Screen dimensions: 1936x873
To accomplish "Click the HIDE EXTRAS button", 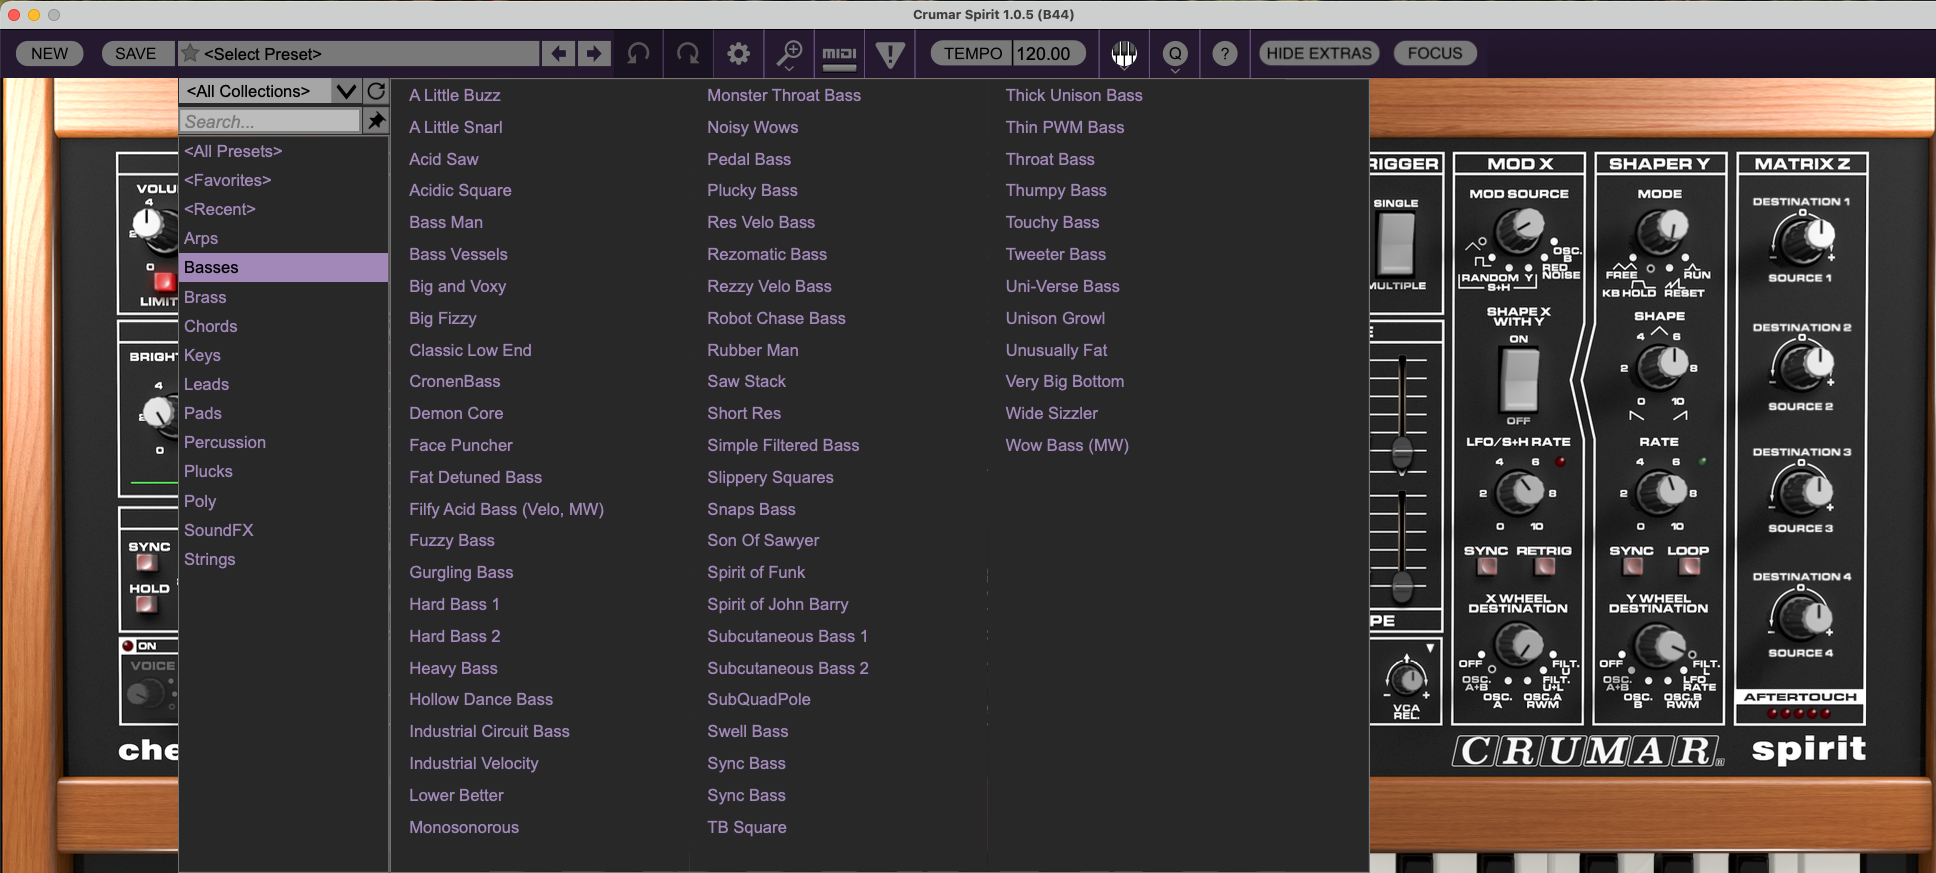I will coord(1319,53).
